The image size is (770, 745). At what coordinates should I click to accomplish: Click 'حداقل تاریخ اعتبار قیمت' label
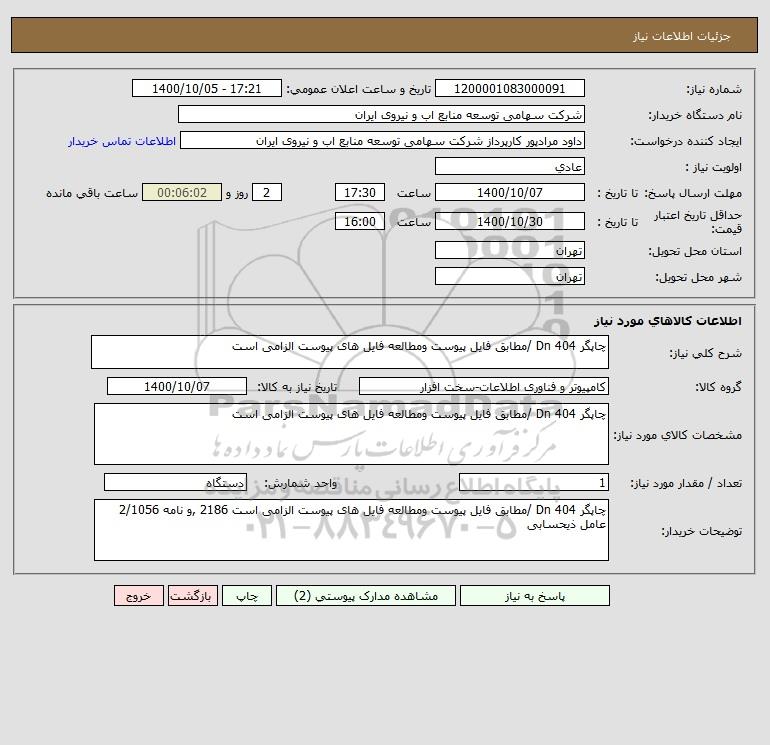coord(697,222)
